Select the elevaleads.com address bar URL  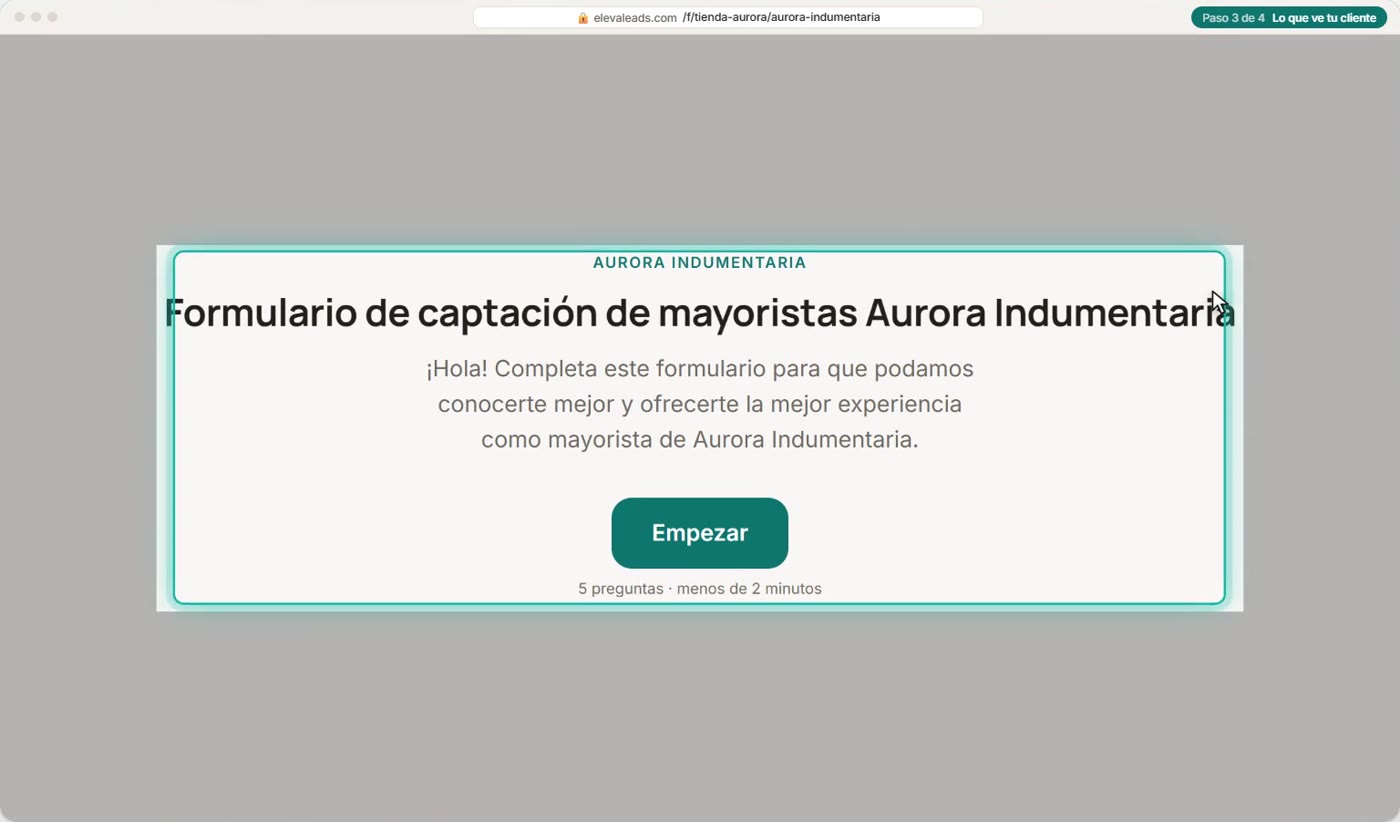728,18
